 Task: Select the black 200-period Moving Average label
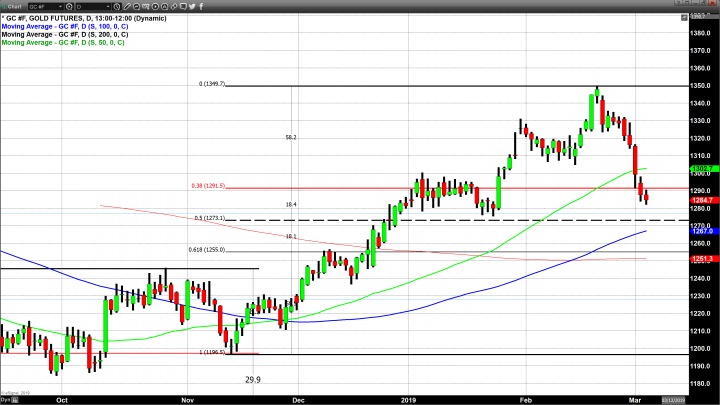click(65, 34)
